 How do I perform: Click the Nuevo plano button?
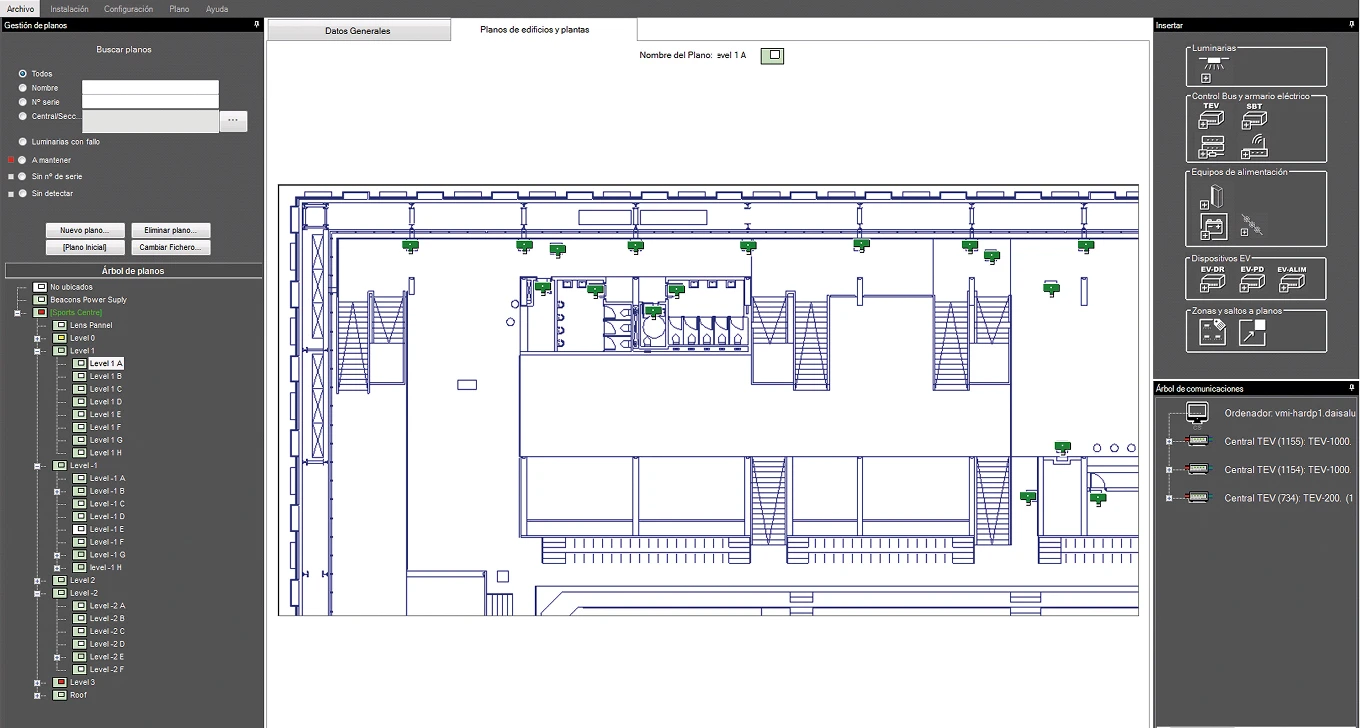(85, 231)
